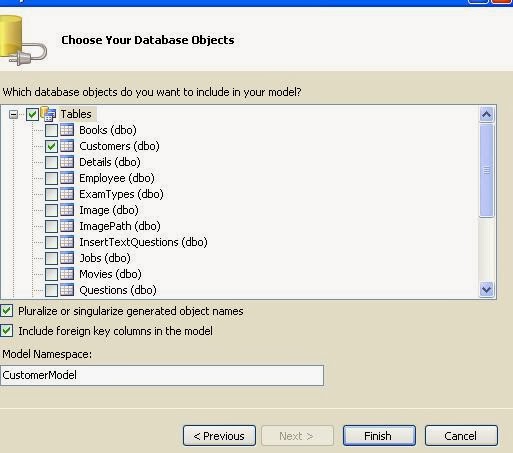513x453 pixels.
Task: Click the scroll down arrow
Action: pyautogui.click(x=486, y=289)
